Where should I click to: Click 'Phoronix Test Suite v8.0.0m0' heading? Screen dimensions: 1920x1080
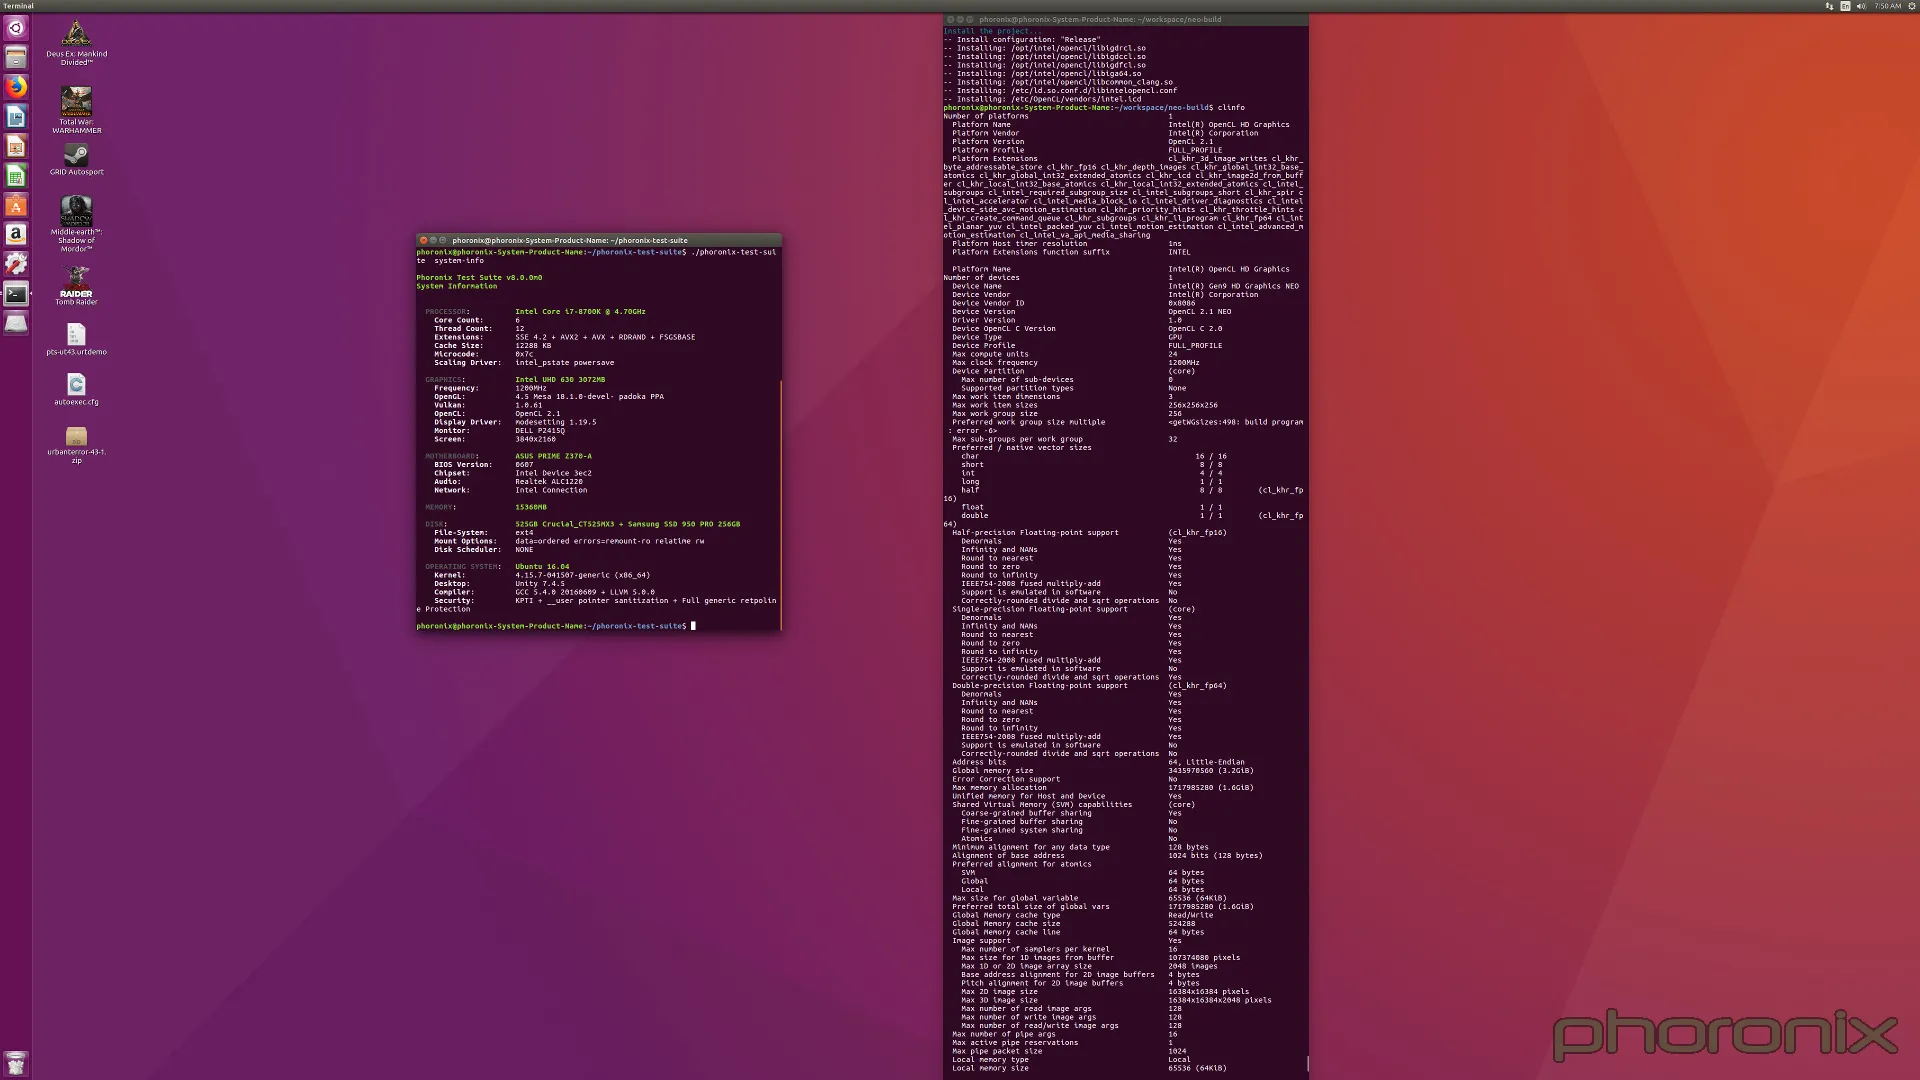[479, 277]
